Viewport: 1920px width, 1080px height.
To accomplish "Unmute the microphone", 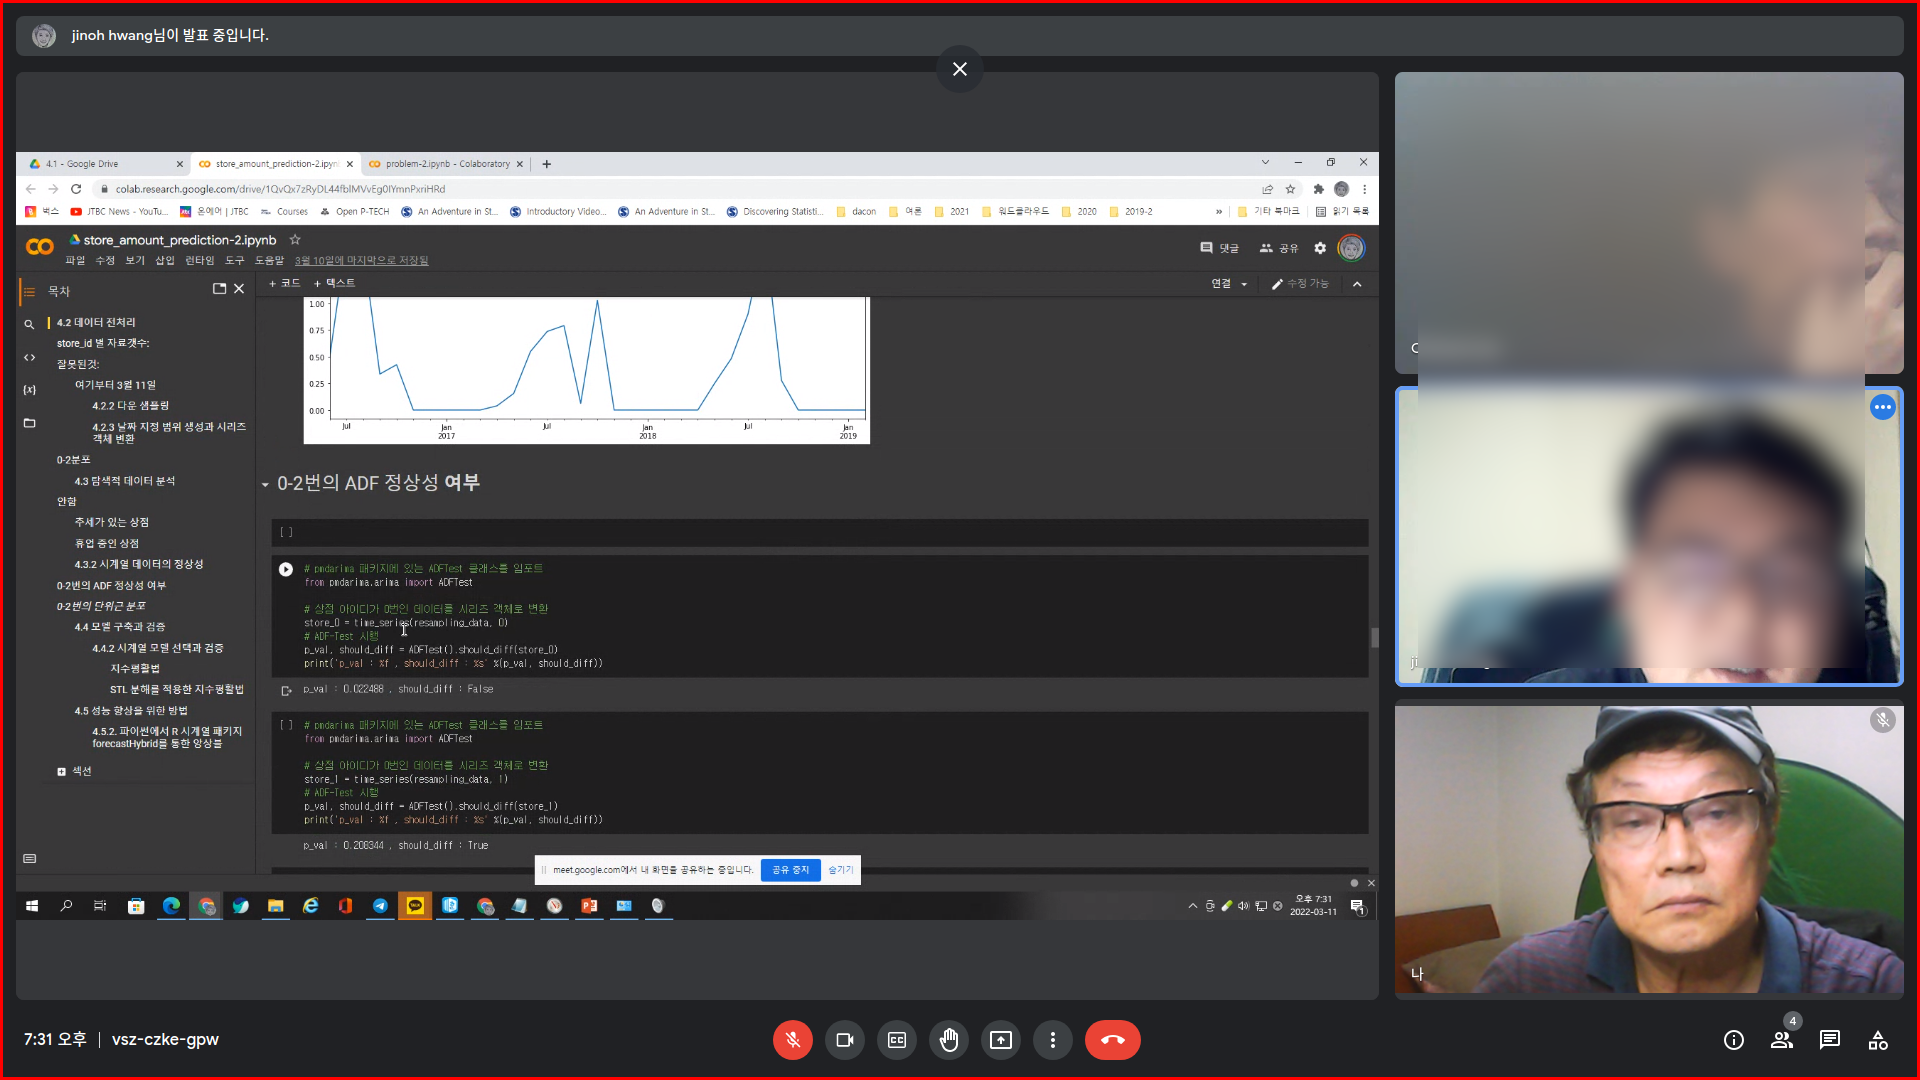I will (792, 1040).
